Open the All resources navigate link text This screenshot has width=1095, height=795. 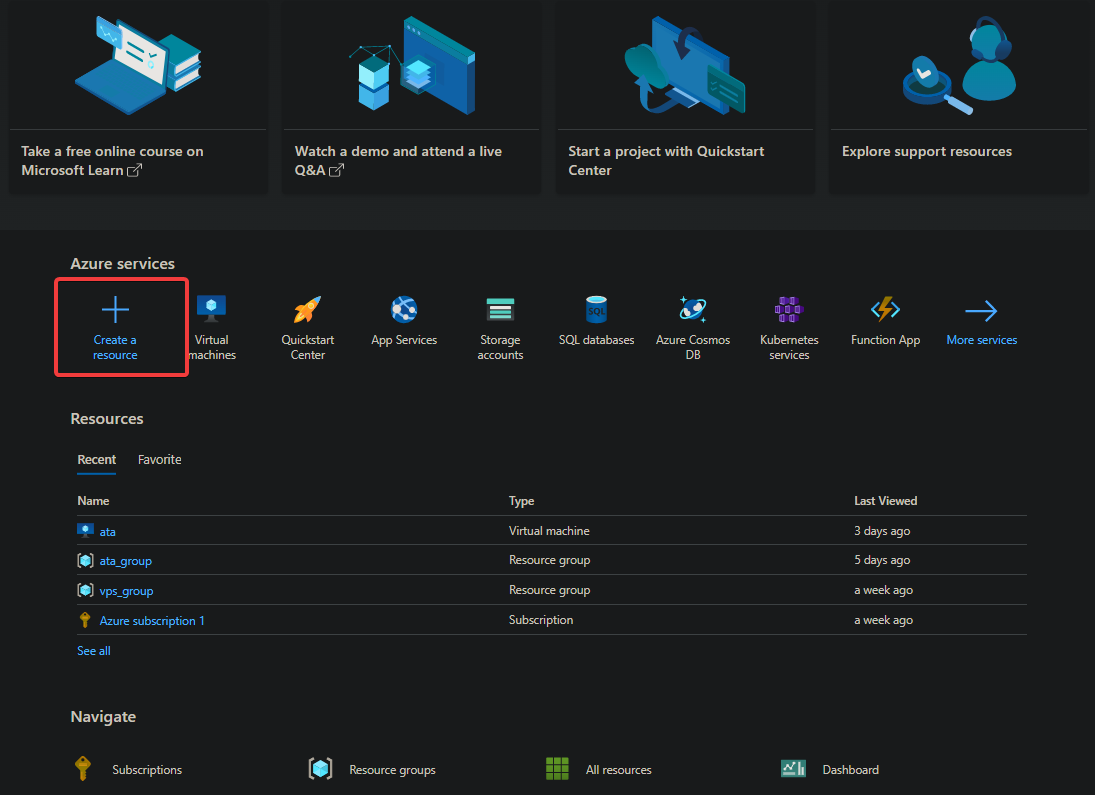pyautogui.click(x=619, y=769)
